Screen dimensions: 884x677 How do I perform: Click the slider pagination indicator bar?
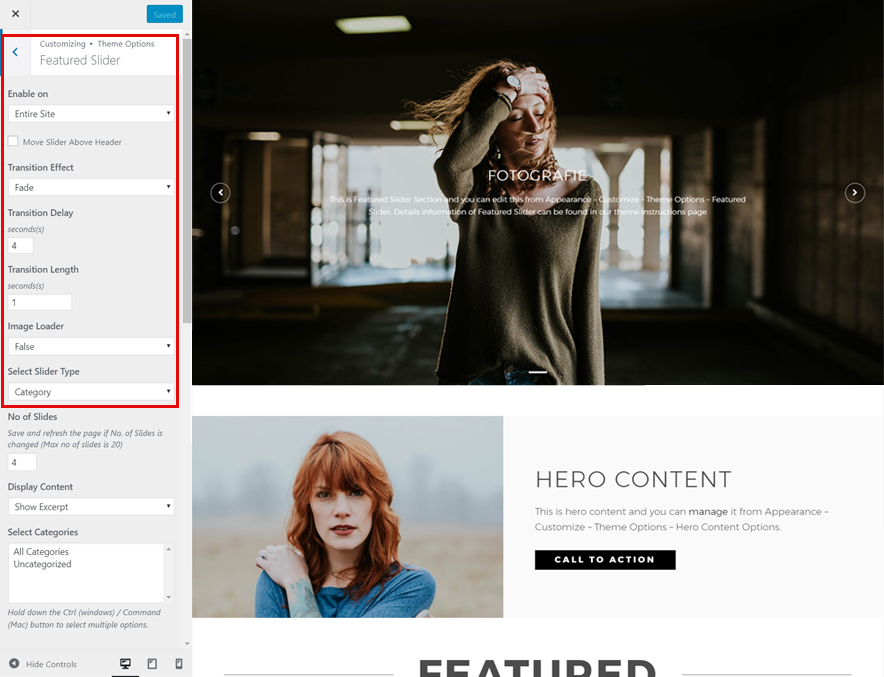point(538,372)
